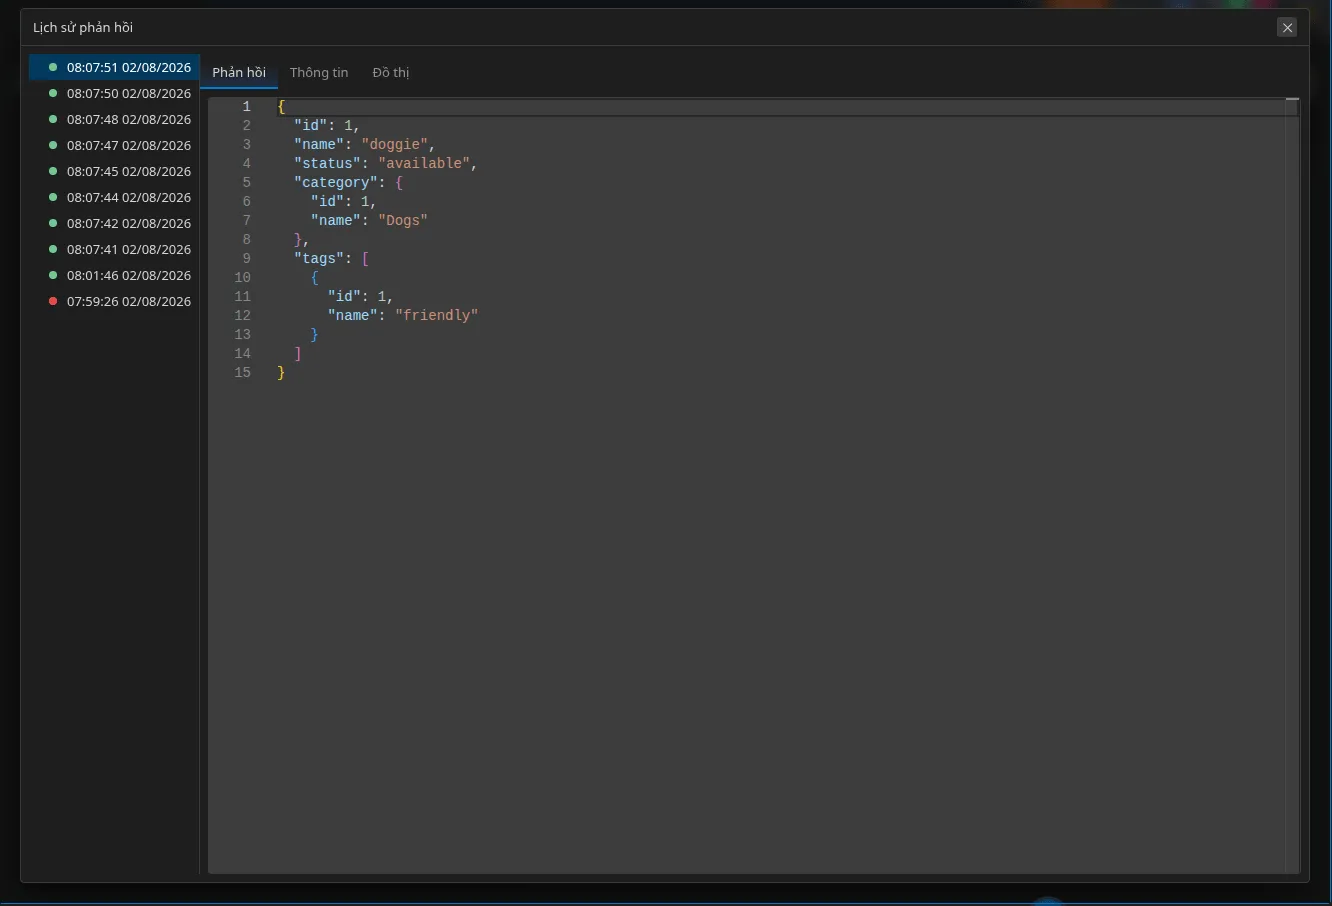Open the Đồ thị tab
The image size is (1332, 906).
point(391,72)
